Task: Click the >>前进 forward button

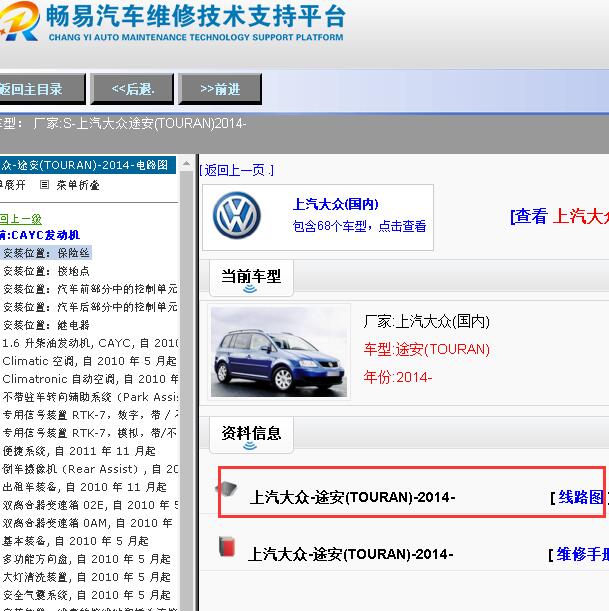Action: (220, 89)
